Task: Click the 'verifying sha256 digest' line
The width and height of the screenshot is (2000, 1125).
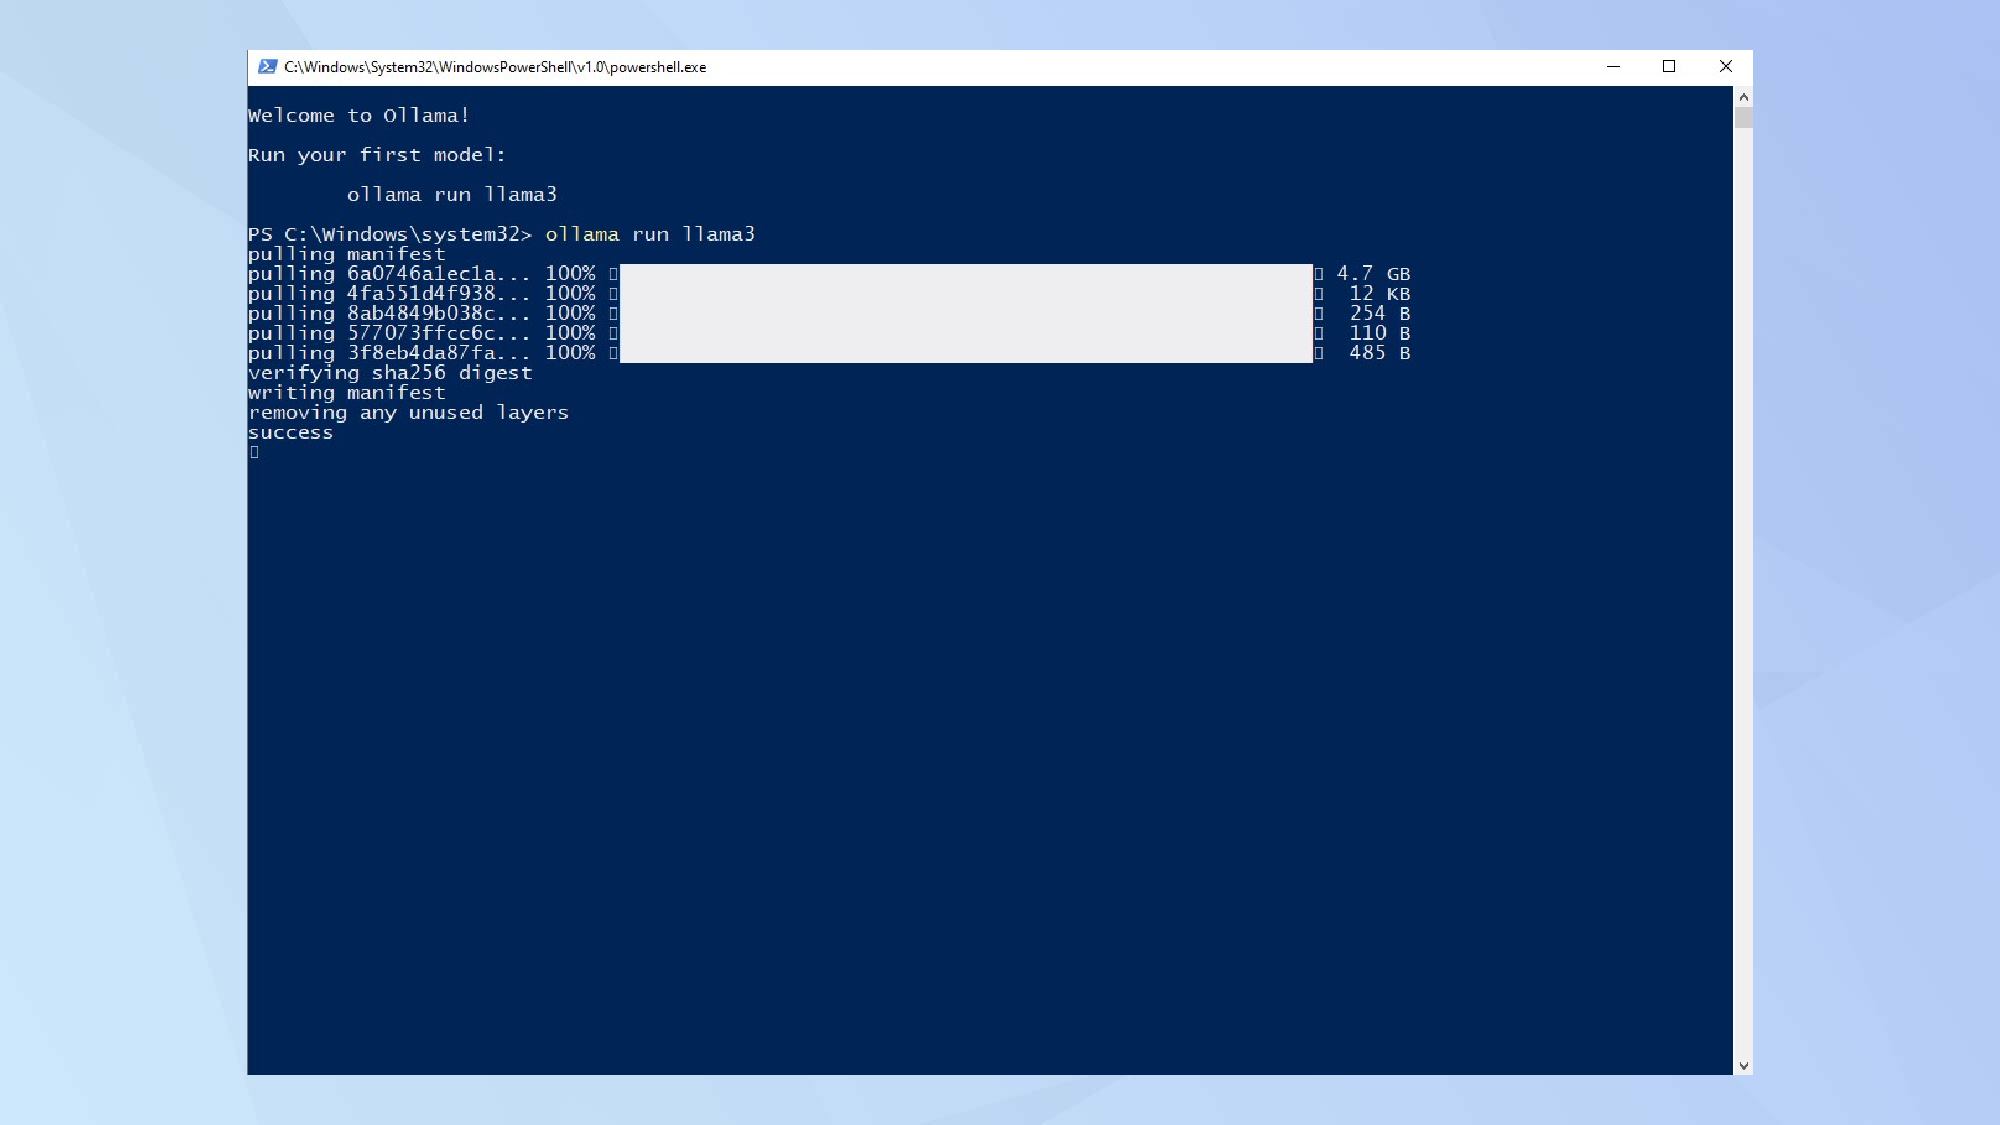Action: (390, 373)
